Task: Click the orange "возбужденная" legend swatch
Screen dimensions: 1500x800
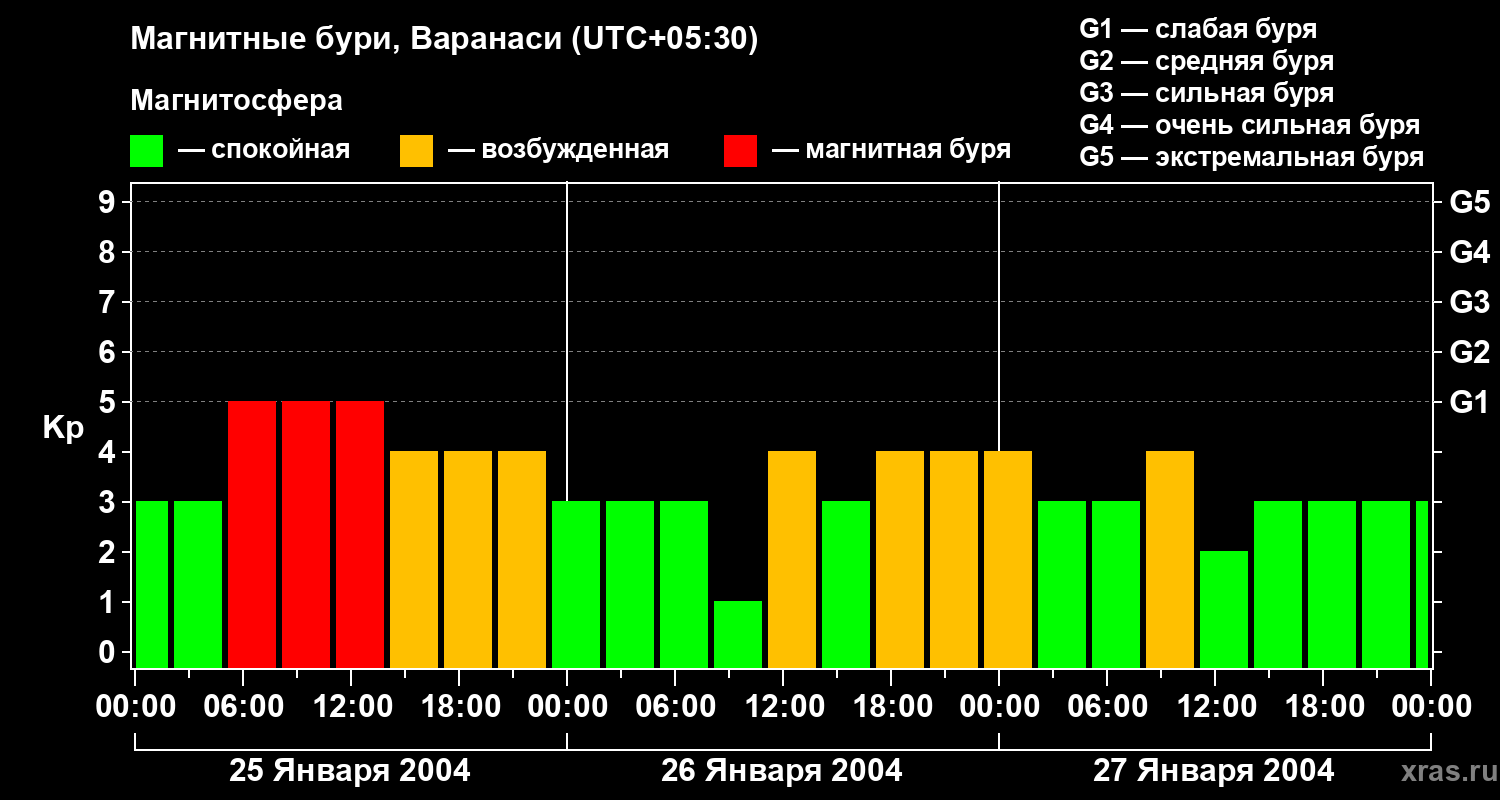Action: pyautogui.click(x=416, y=151)
